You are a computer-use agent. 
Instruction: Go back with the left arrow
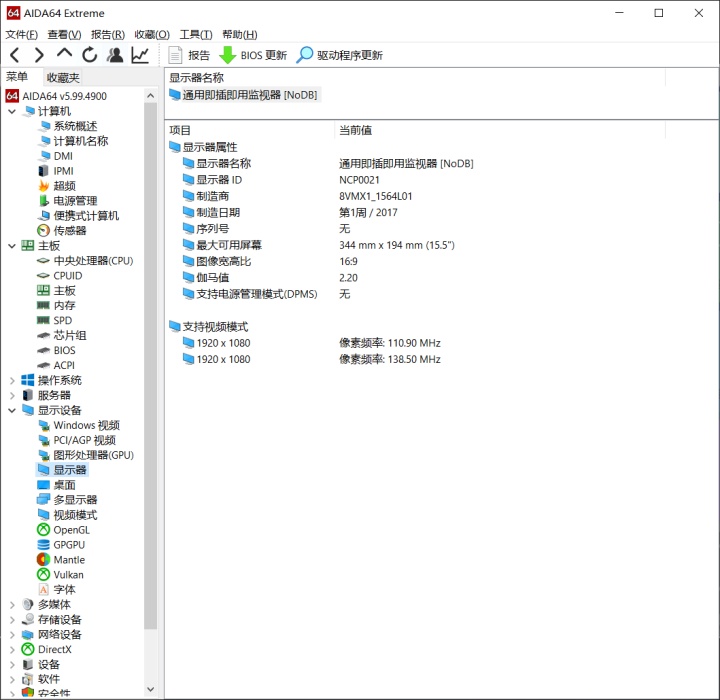[x=15, y=55]
